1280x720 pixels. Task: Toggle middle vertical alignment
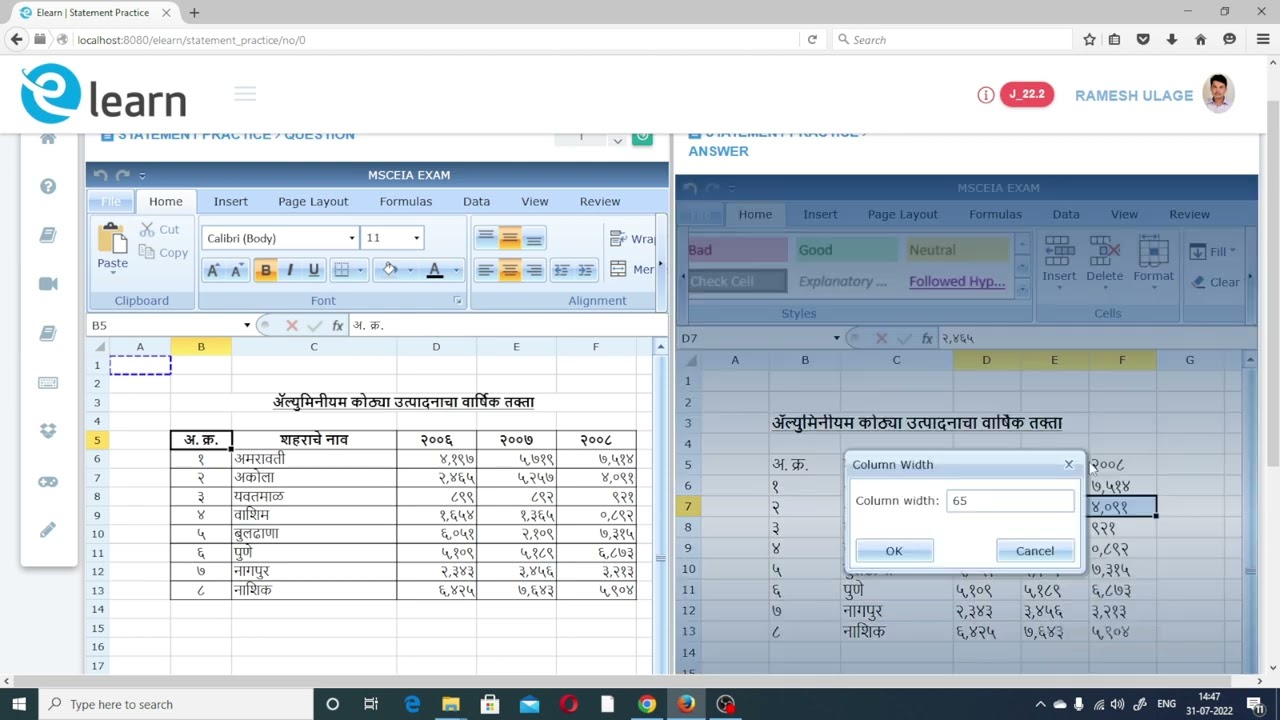(x=509, y=237)
